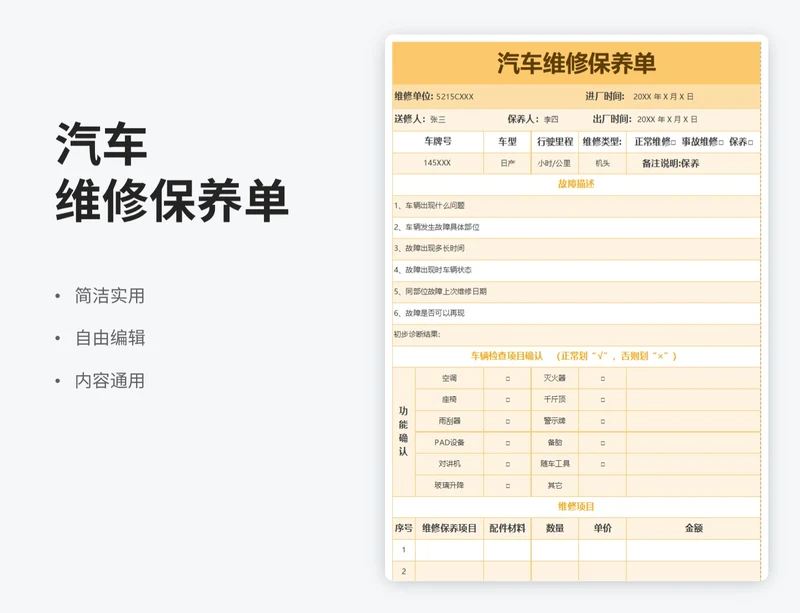Tick the 保养 checkbox beside 事故维修

click(x=750, y=142)
